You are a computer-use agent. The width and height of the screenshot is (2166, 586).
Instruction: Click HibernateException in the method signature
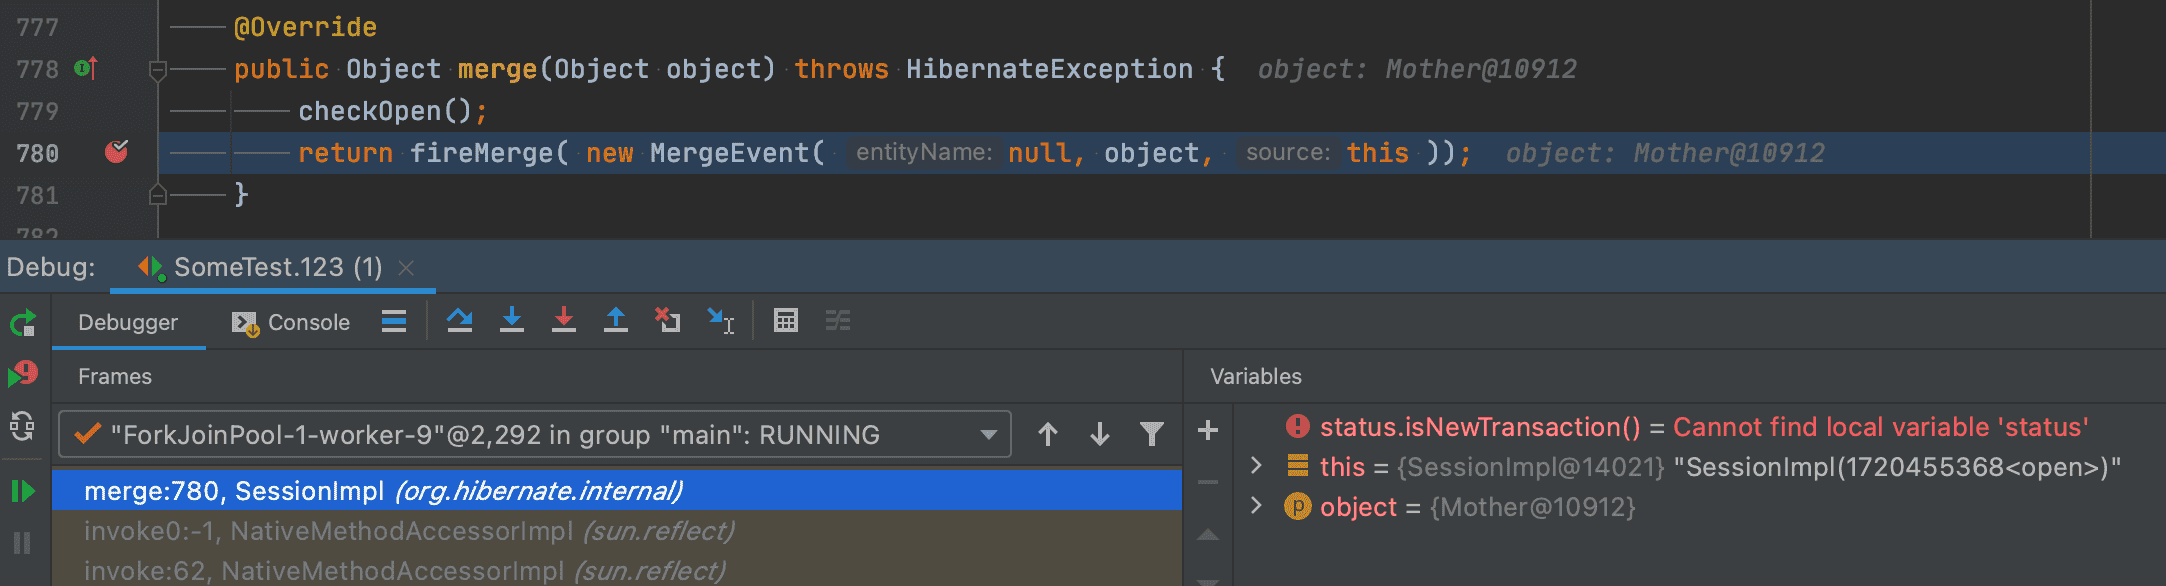pos(1049,69)
